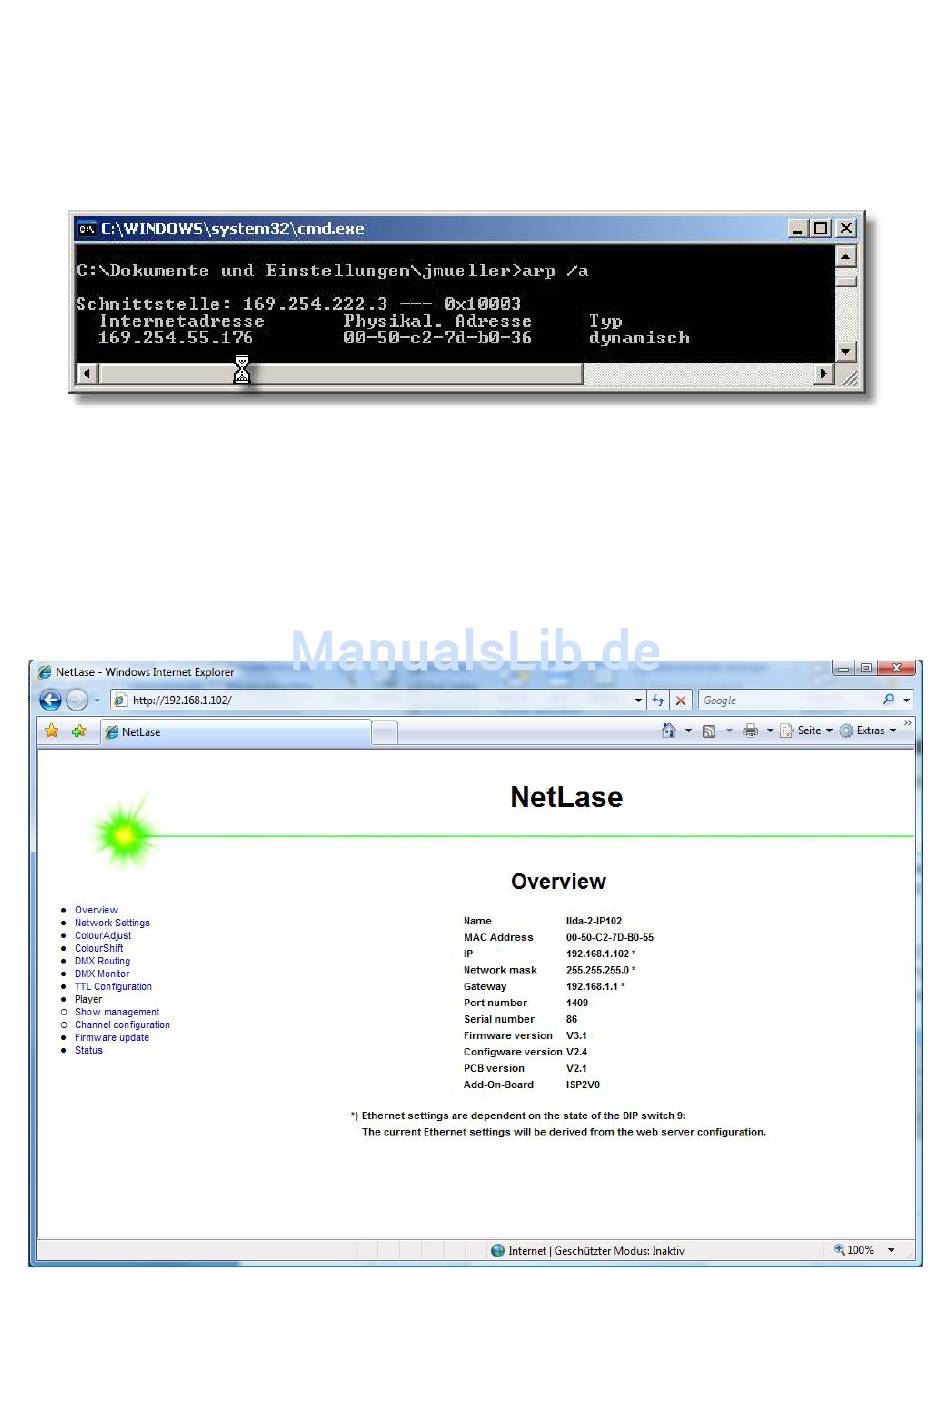Open the Show management link
This screenshot has width=950, height=1409.
[117, 1012]
